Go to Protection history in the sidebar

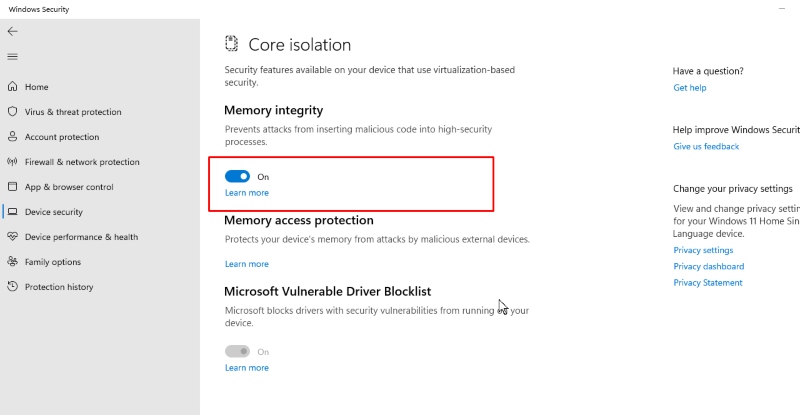tap(59, 287)
